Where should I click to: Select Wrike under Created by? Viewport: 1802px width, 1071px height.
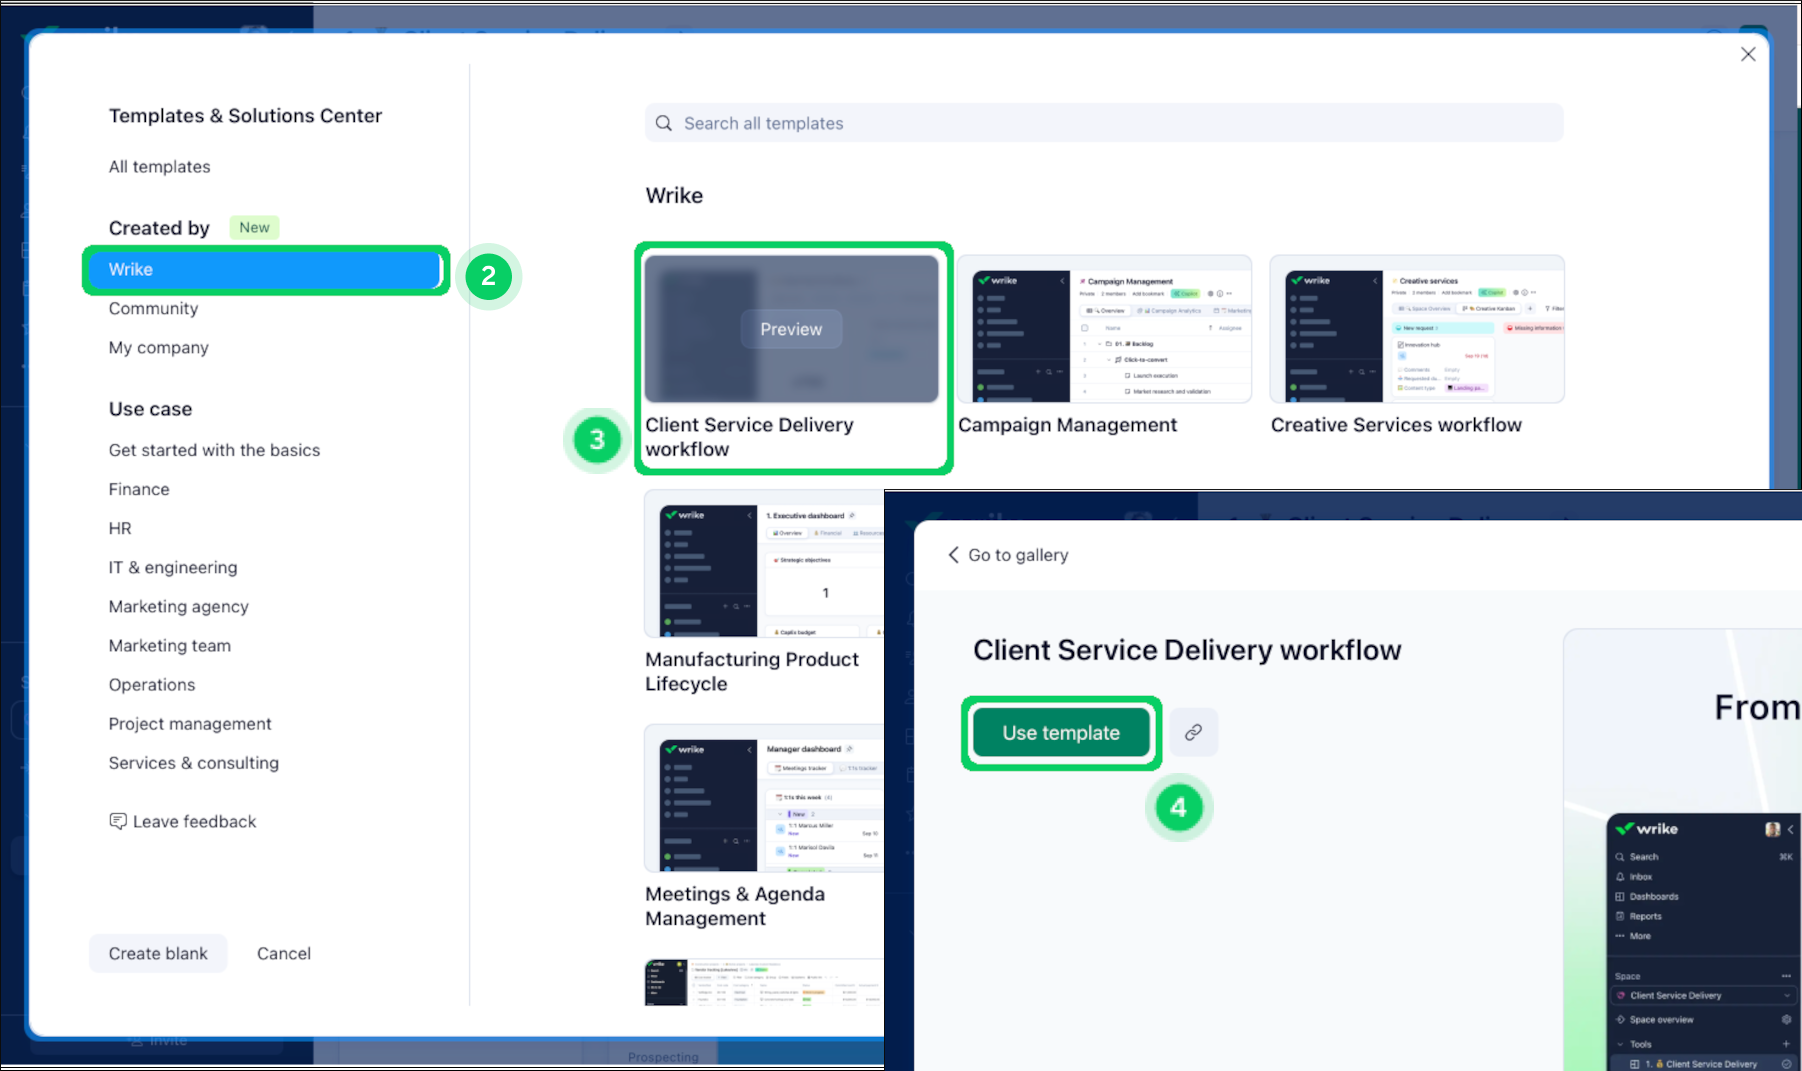[265, 269]
